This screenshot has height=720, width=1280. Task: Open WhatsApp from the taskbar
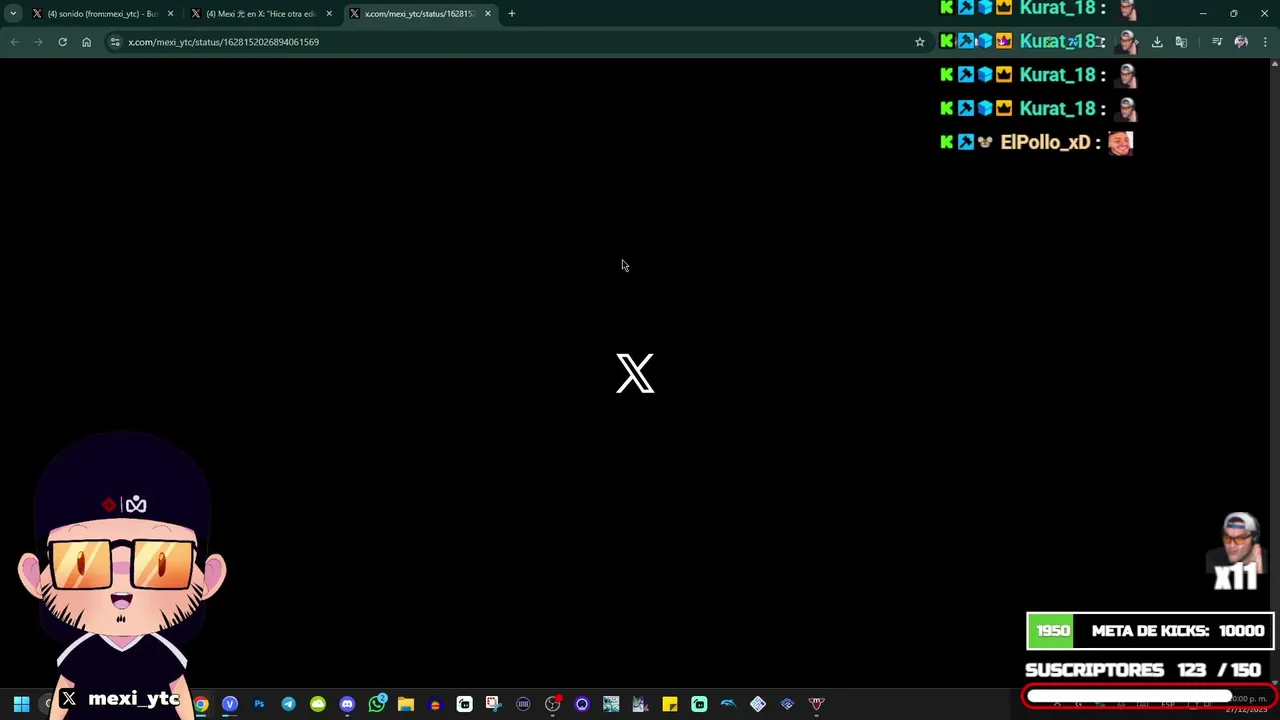[x=377, y=704]
